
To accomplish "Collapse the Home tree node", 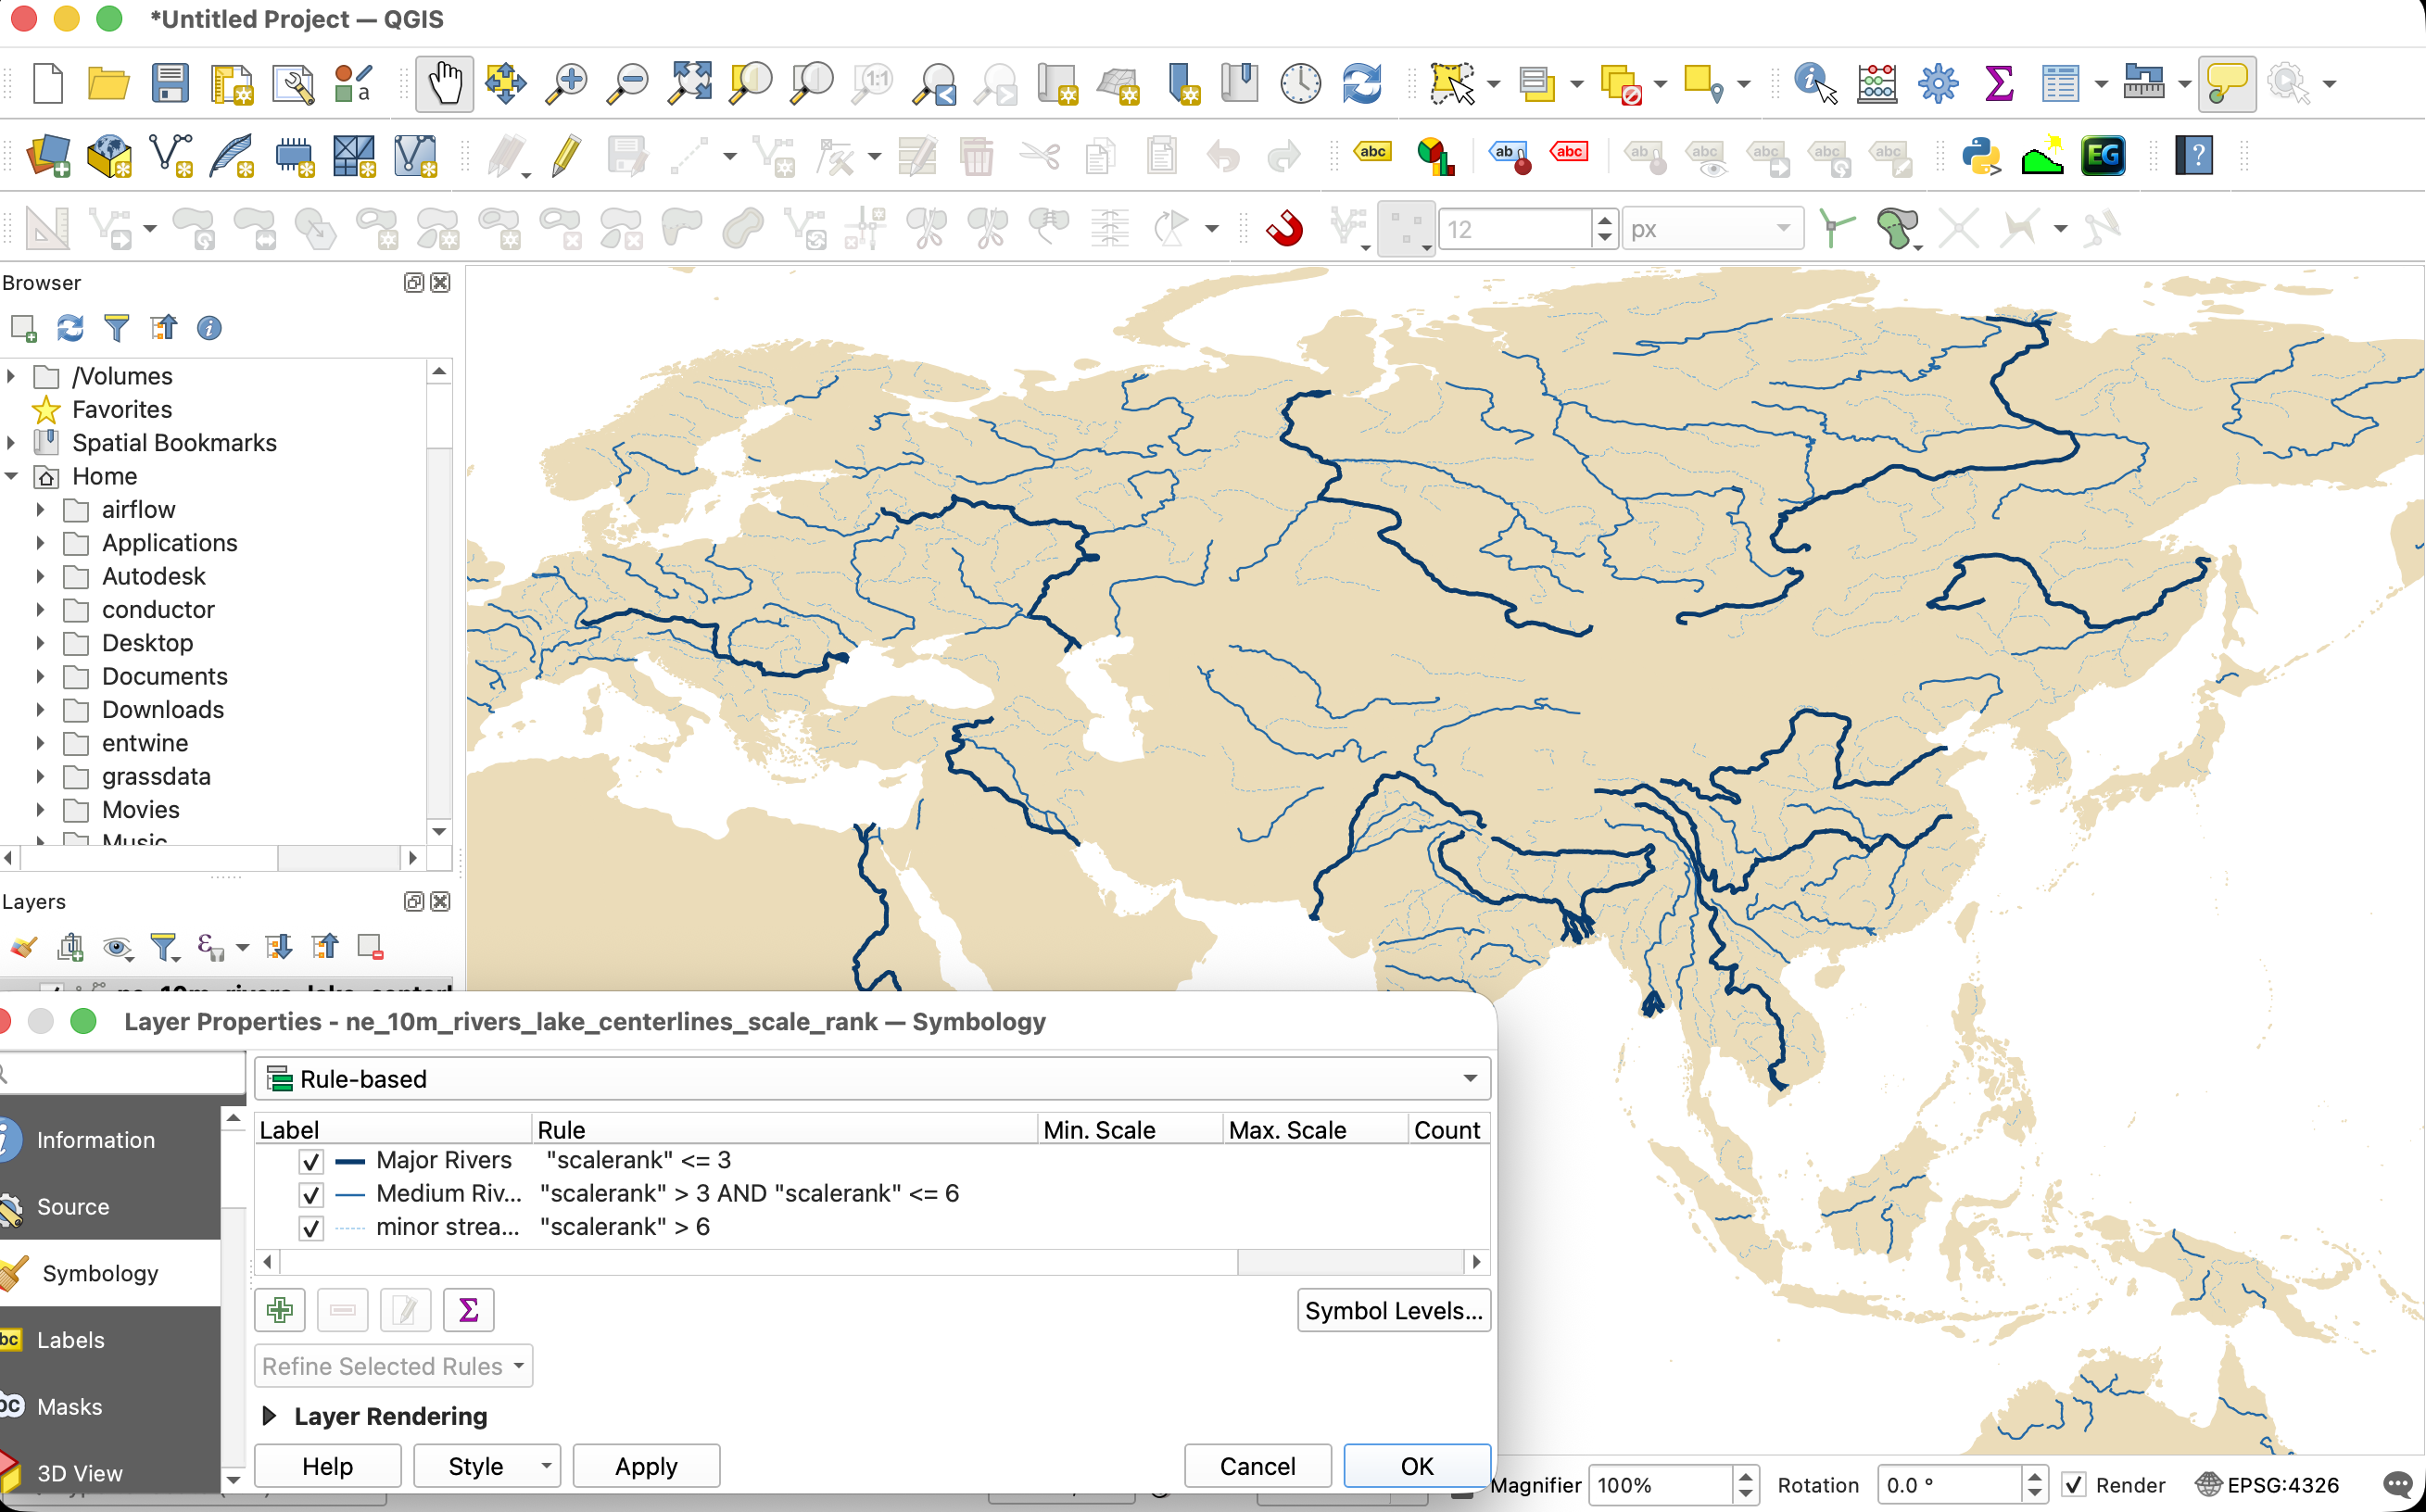I will tap(11, 476).
